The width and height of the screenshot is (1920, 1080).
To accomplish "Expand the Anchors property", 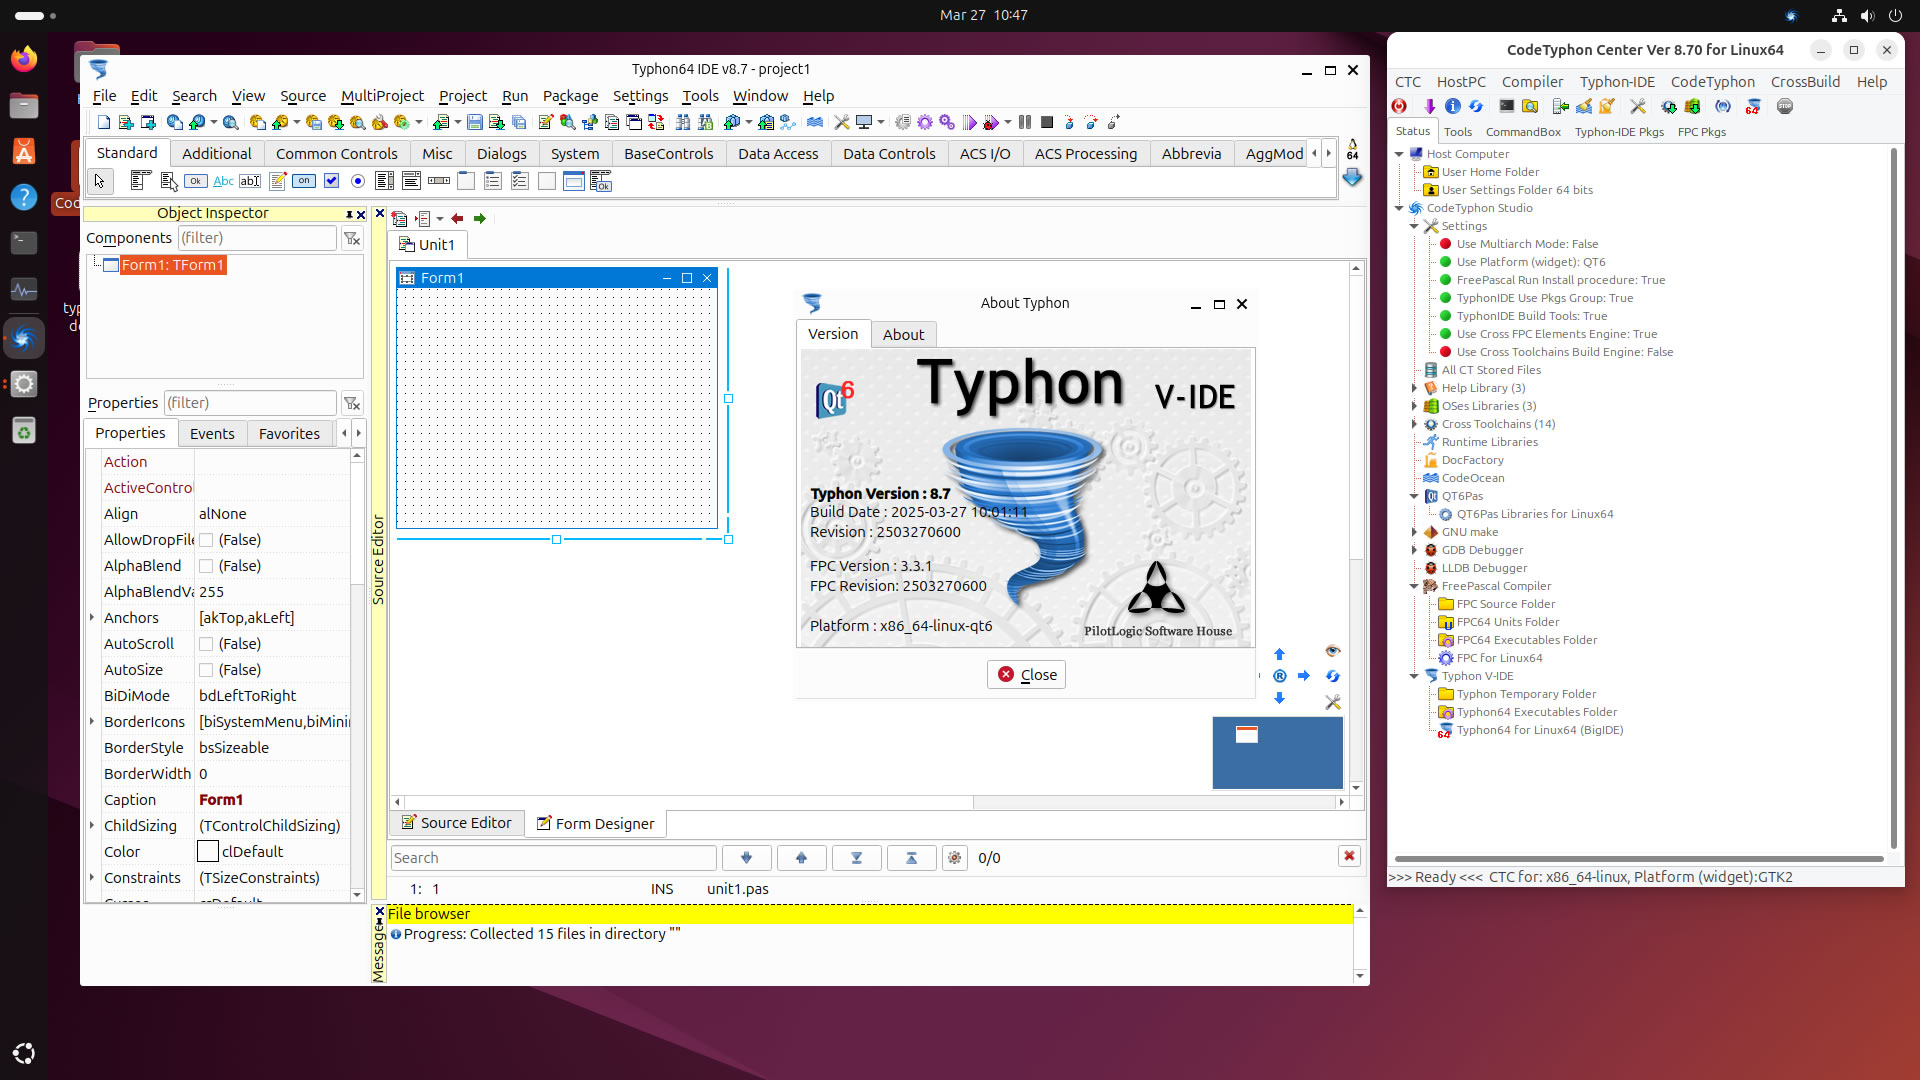I will 92,618.
